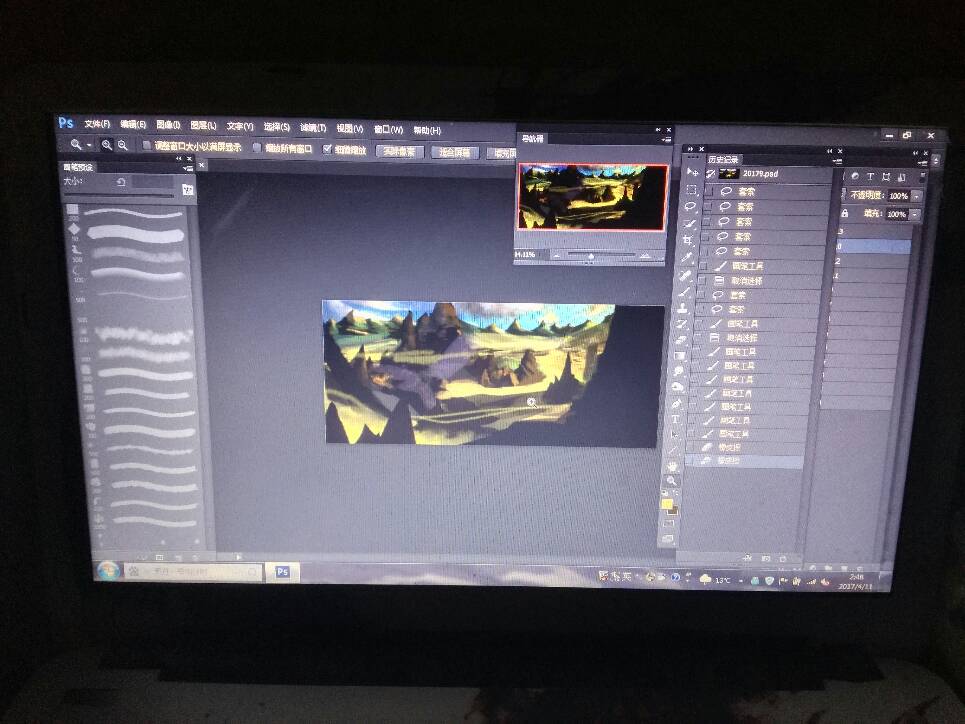The height and width of the screenshot is (724, 965).
Task: Select the 导航器 panel tab
Action: pos(532,139)
